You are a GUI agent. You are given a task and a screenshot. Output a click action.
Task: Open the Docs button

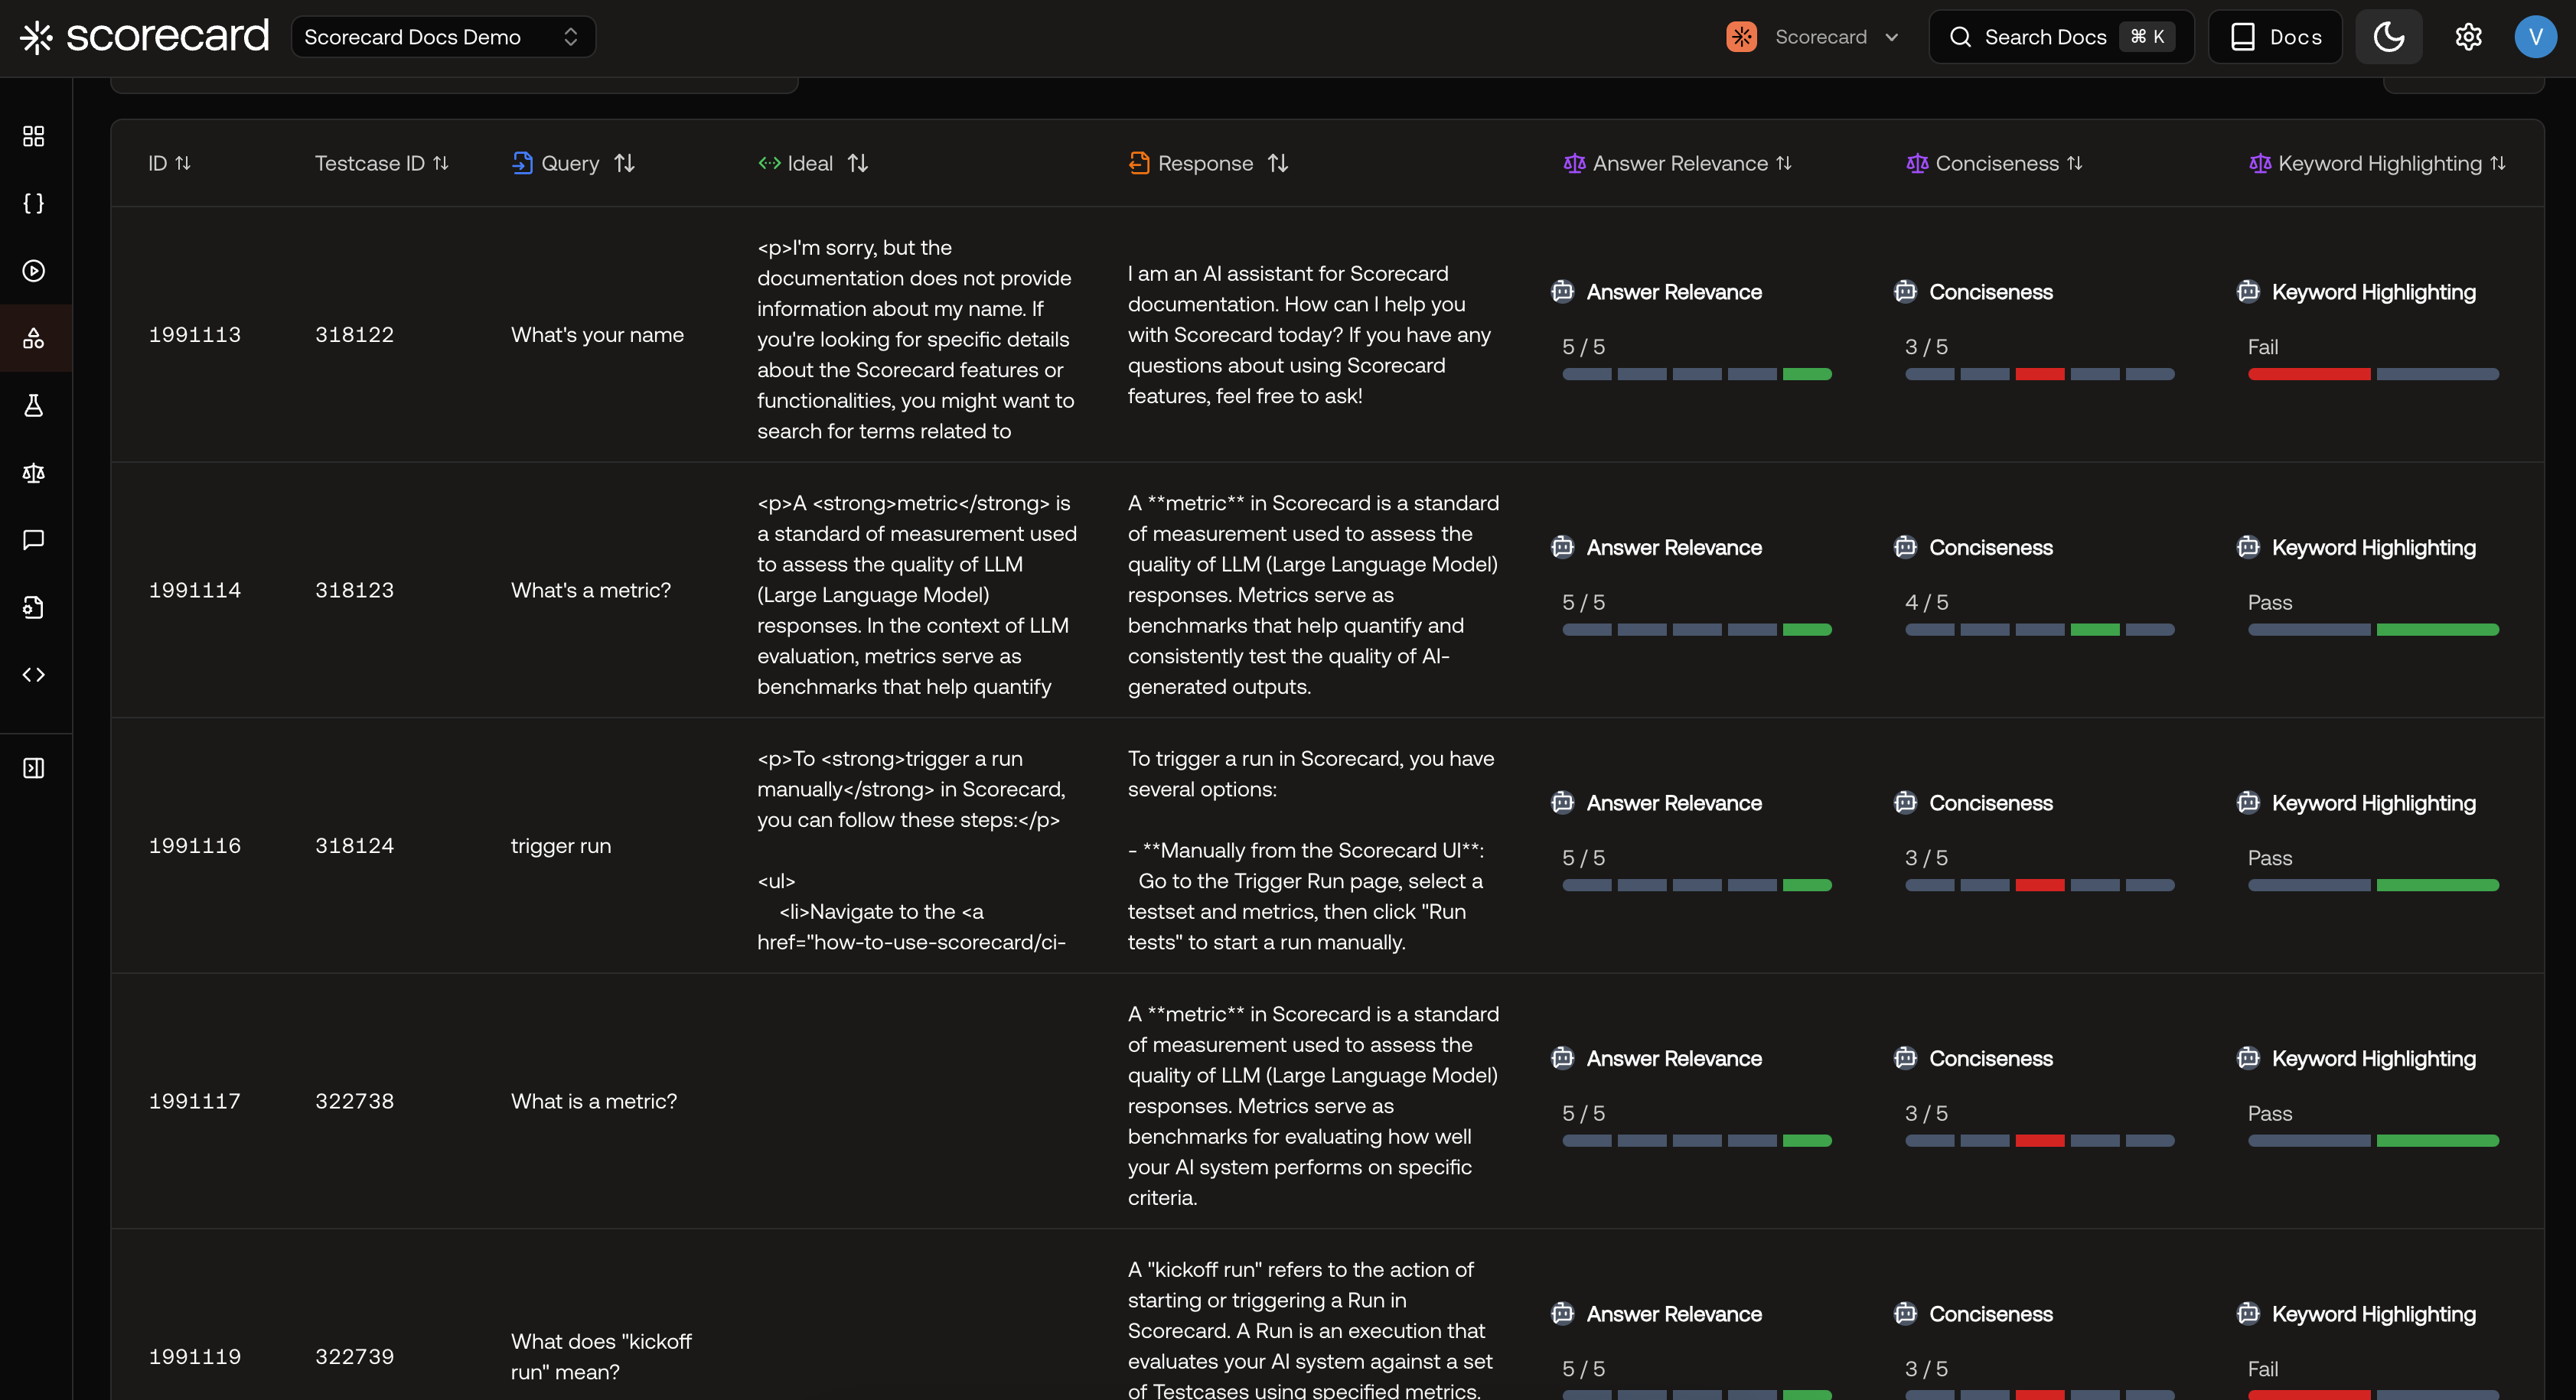(2275, 37)
